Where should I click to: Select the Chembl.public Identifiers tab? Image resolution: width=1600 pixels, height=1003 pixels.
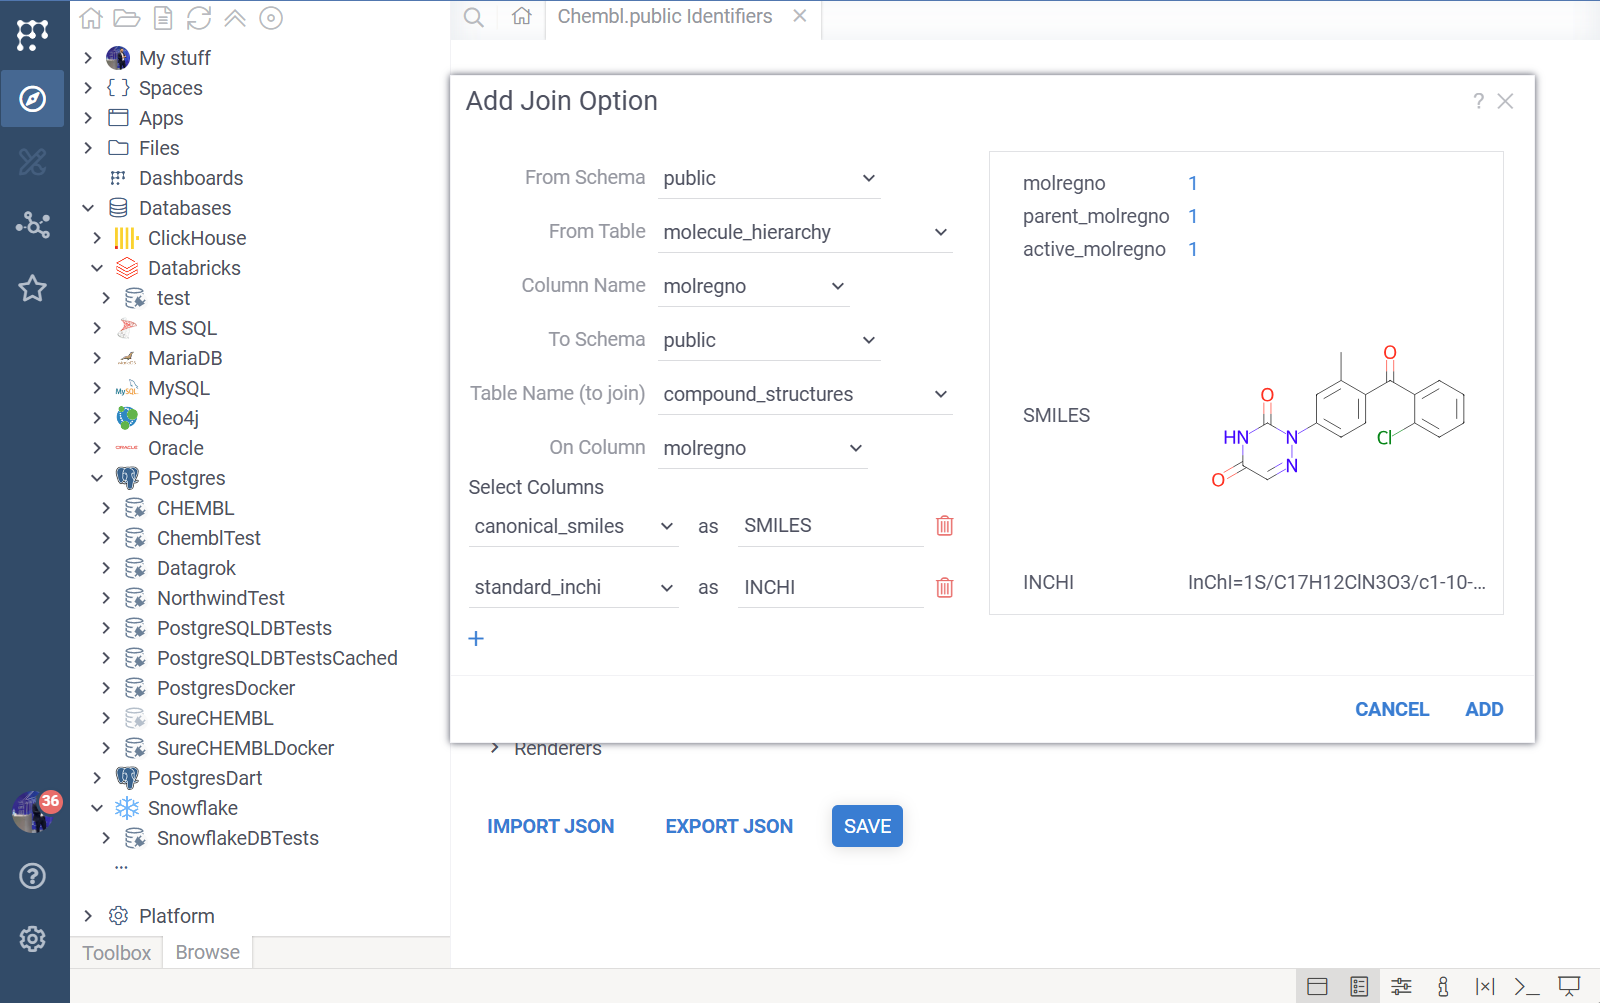point(665,16)
